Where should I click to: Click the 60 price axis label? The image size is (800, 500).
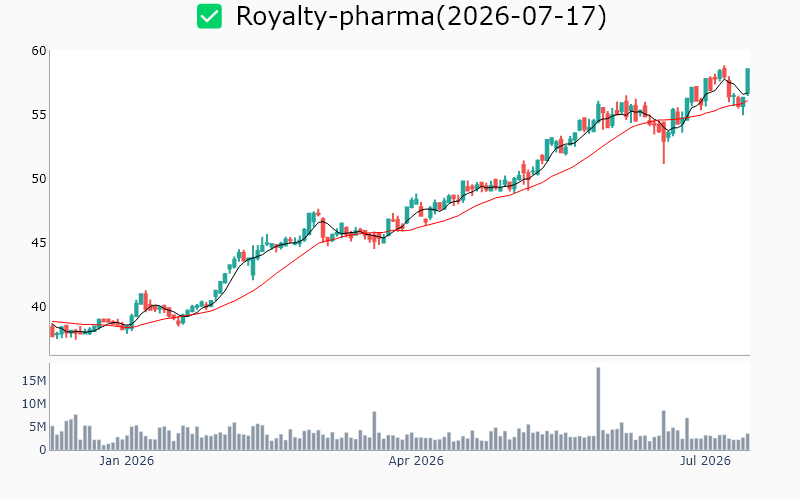pos(39,51)
